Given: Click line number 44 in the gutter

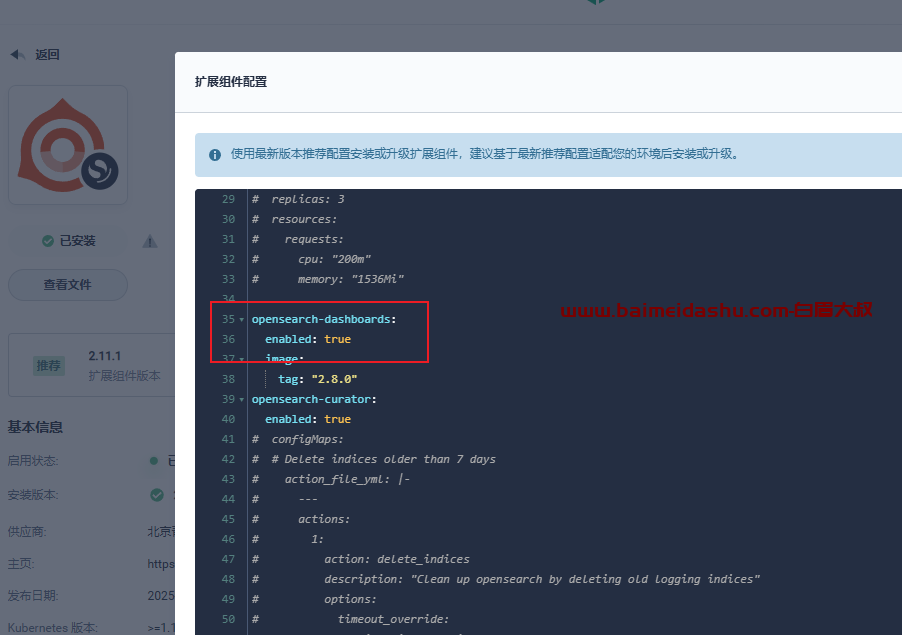Looking at the screenshot, I should click(228, 499).
